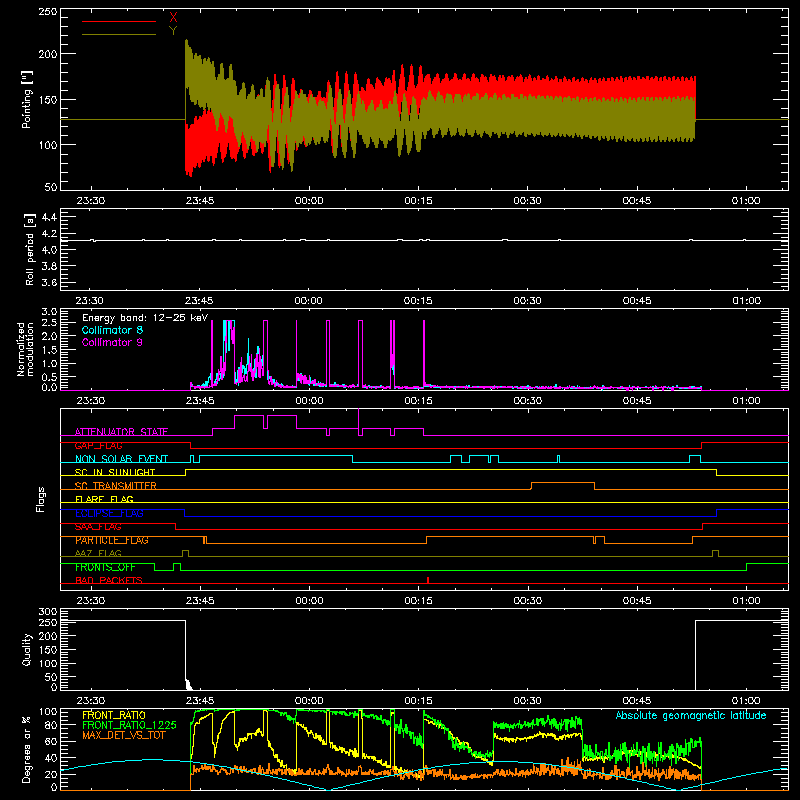Click the red 'X' legend label
Image resolution: width=800 pixels, height=800 pixels.
(173, 18)
